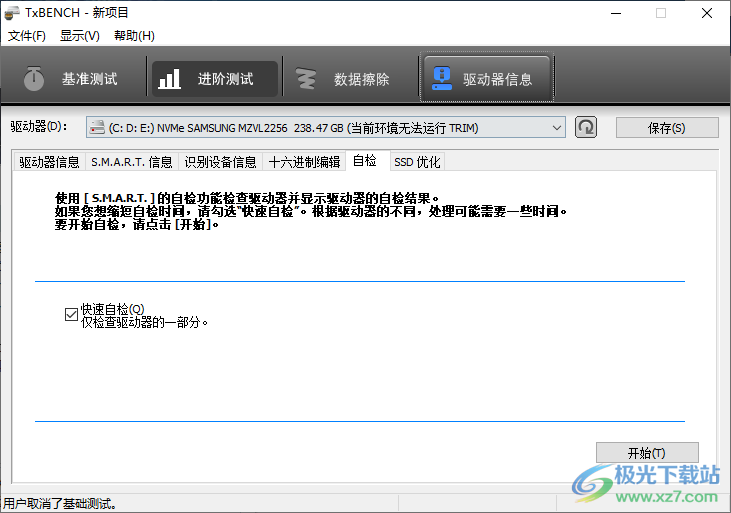
Task: Click status bar text 用户取消了基础测试
Action: tap(60, 504)
